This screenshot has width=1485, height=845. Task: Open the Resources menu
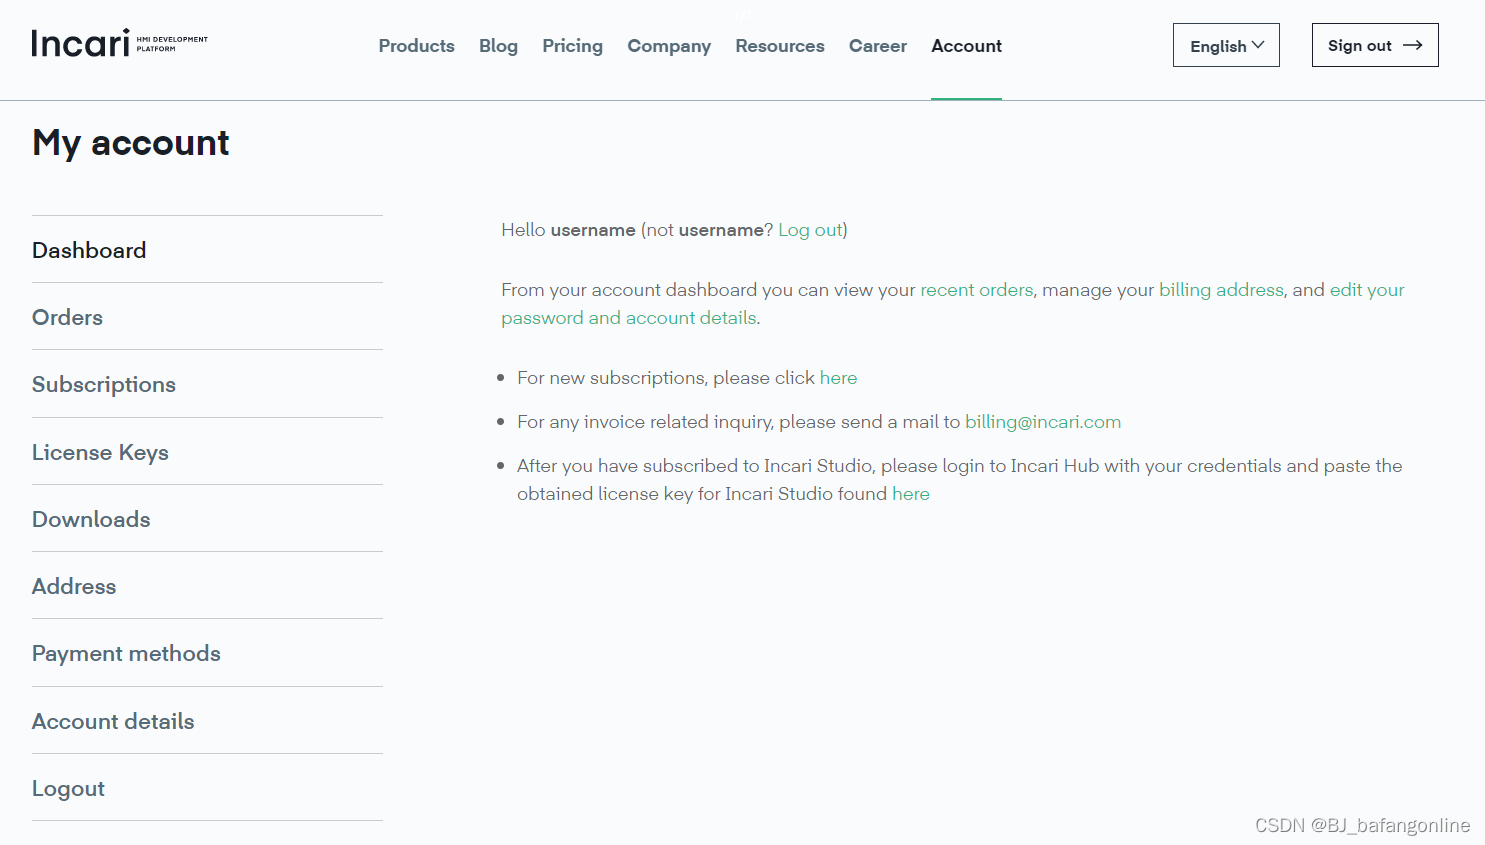(780, 46)
